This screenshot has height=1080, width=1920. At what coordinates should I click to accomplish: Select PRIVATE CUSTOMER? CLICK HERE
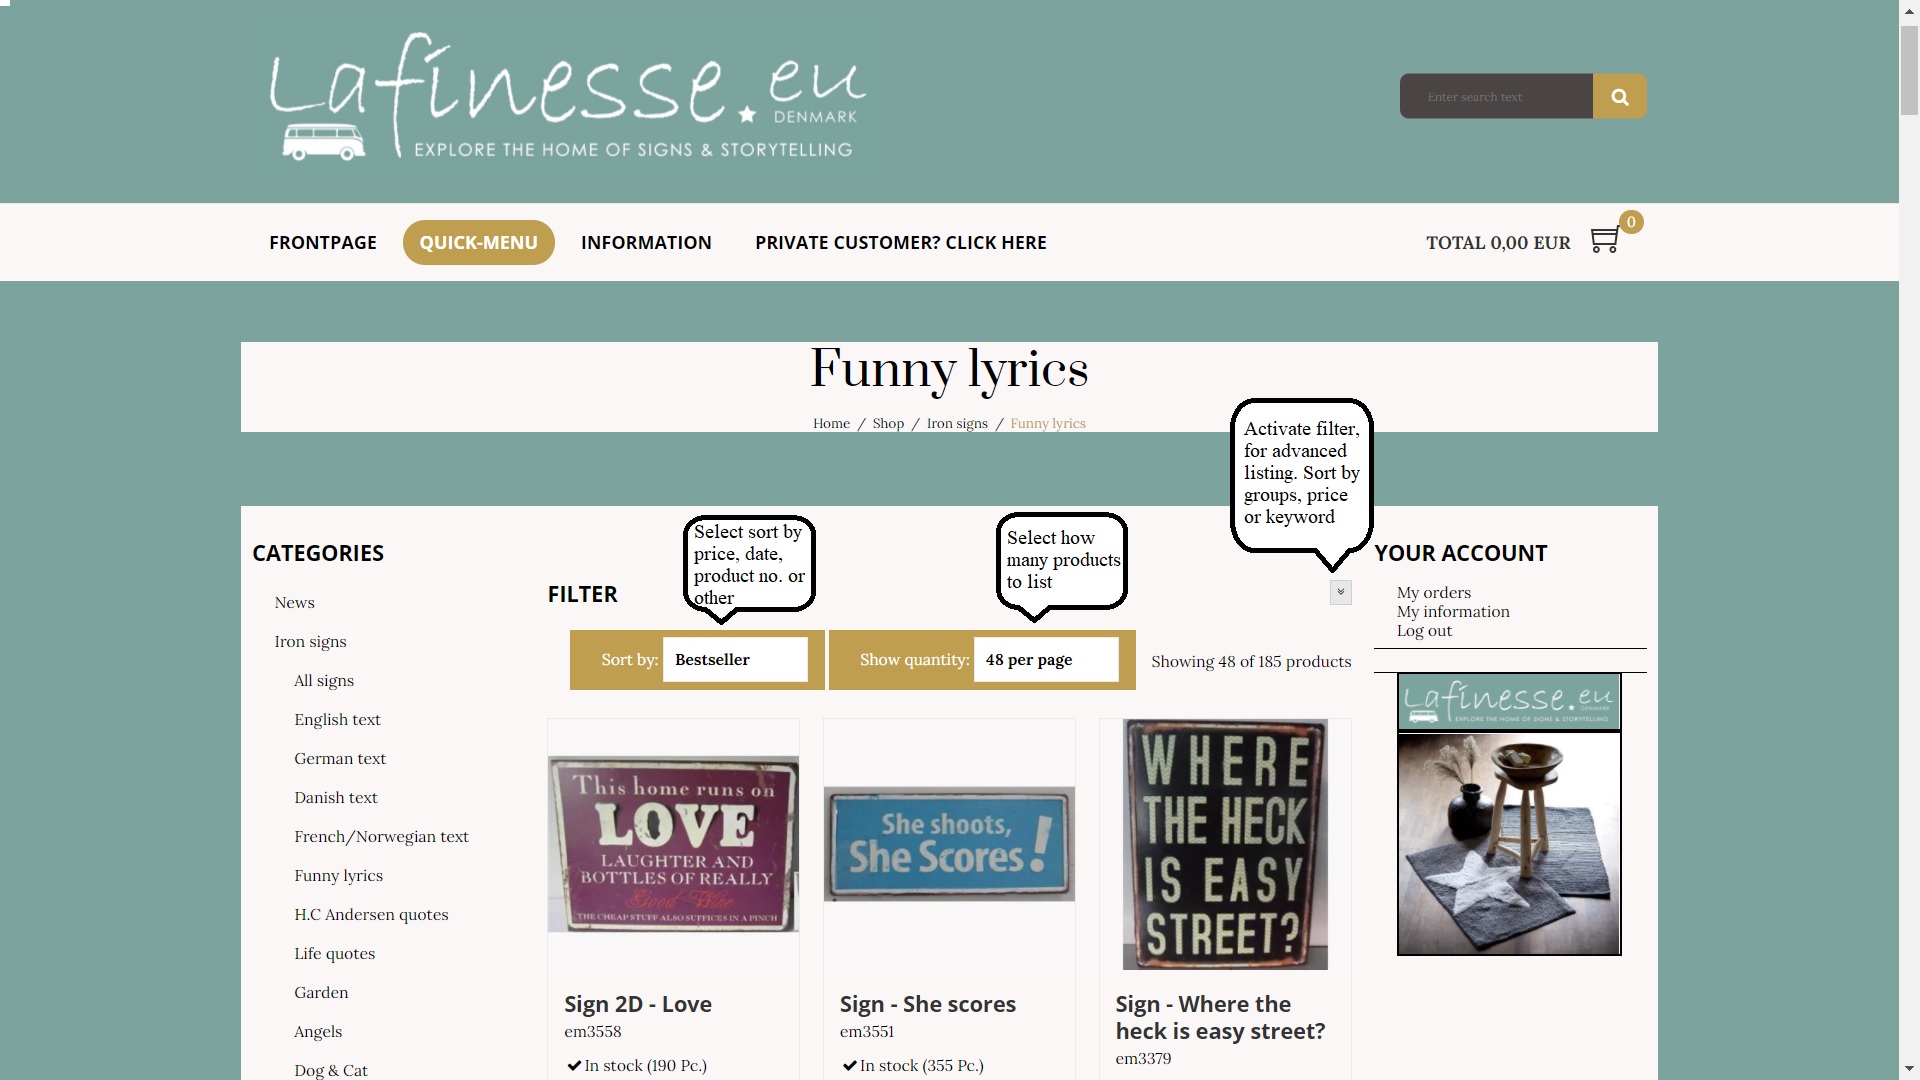pos(901,242)
